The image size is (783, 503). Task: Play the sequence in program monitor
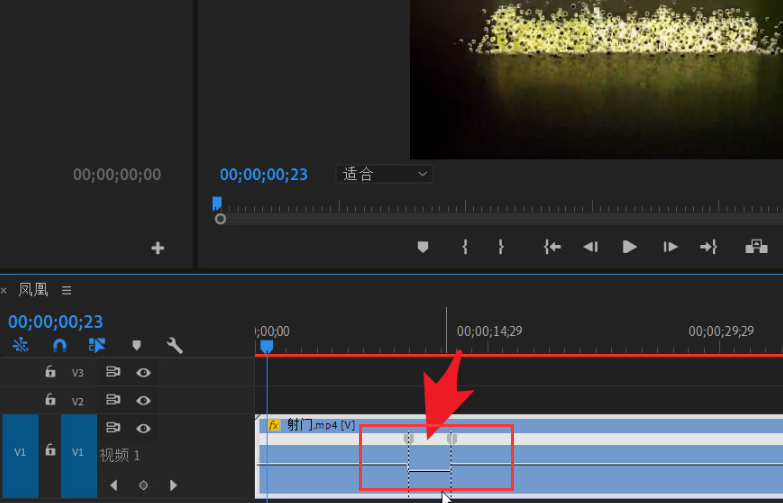(x=629, y=247)
